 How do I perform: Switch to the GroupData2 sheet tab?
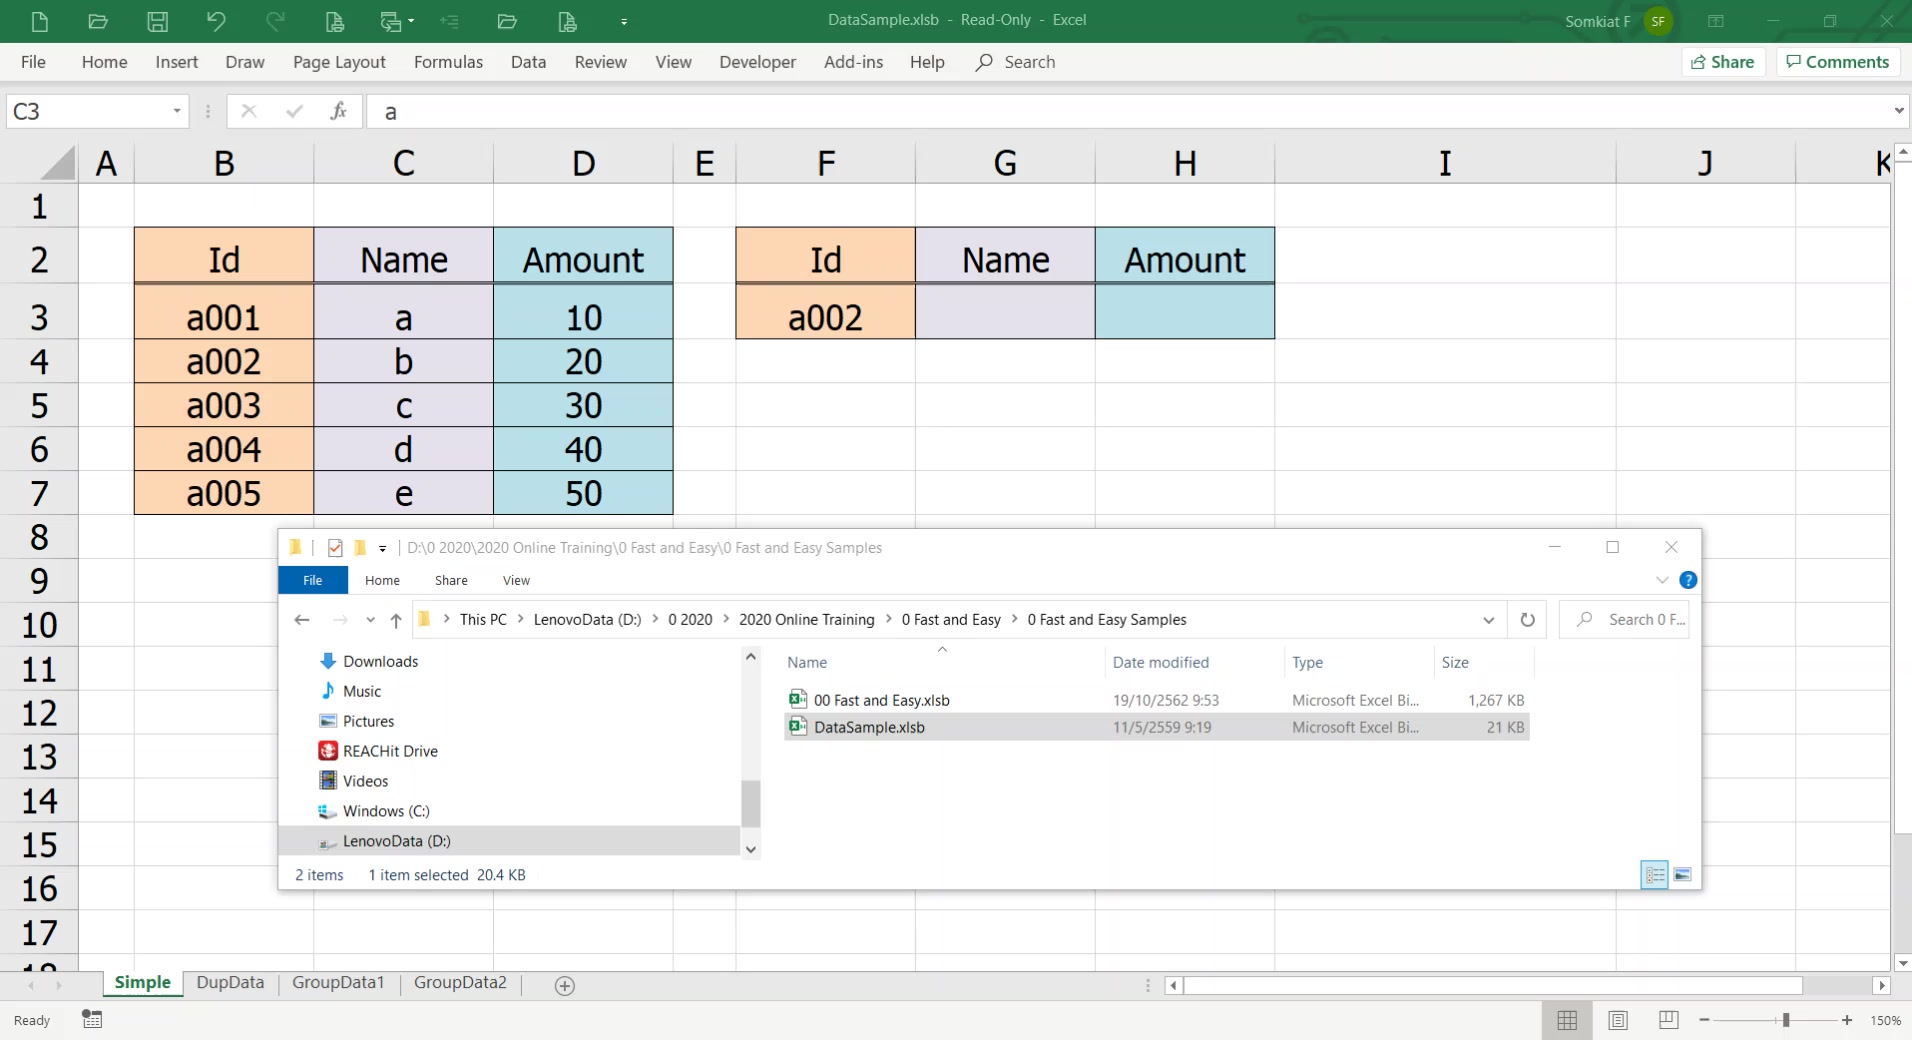pyautogui.click(x=460, y=983)
